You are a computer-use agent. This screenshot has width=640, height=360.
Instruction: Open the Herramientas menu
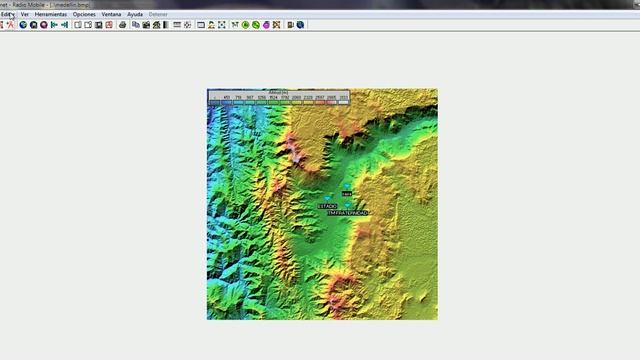[51, 14]
